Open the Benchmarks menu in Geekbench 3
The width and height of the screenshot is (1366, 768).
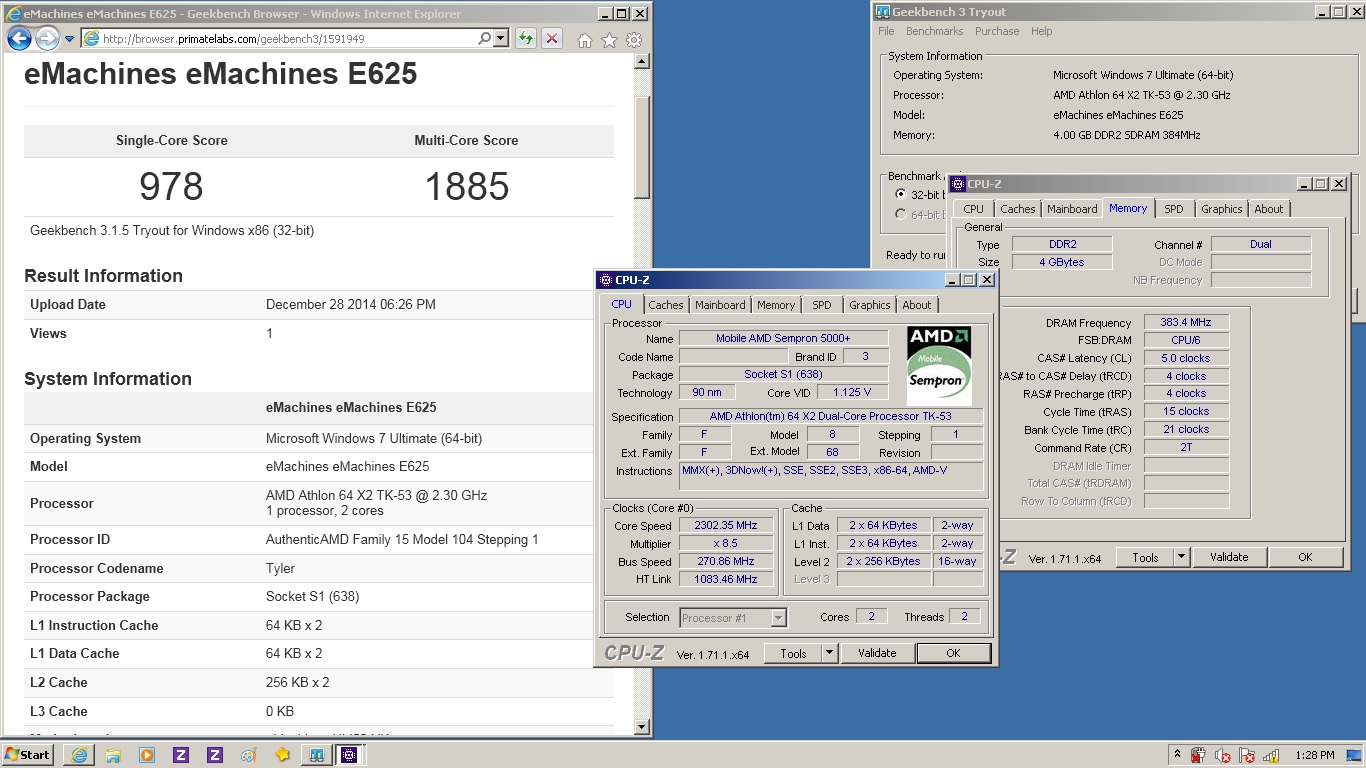coord(935,31)
